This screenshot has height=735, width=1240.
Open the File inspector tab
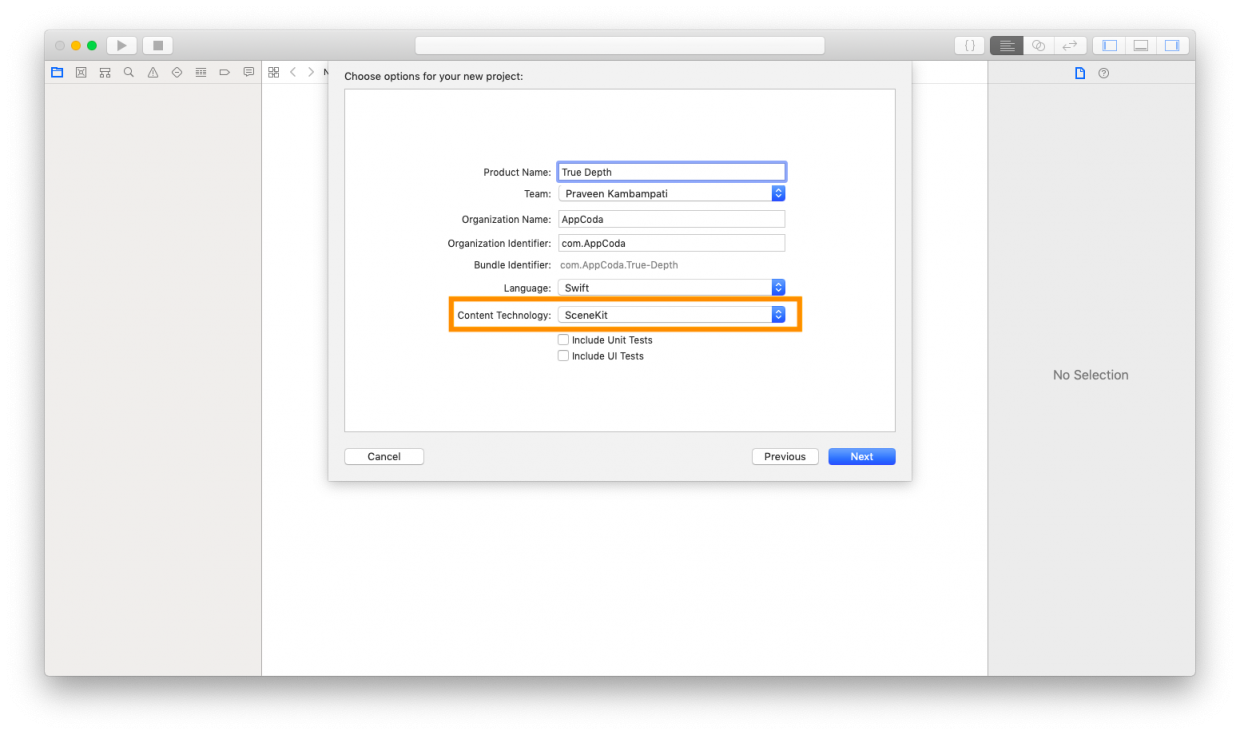pyautogui.click(x=1080, y=73)
